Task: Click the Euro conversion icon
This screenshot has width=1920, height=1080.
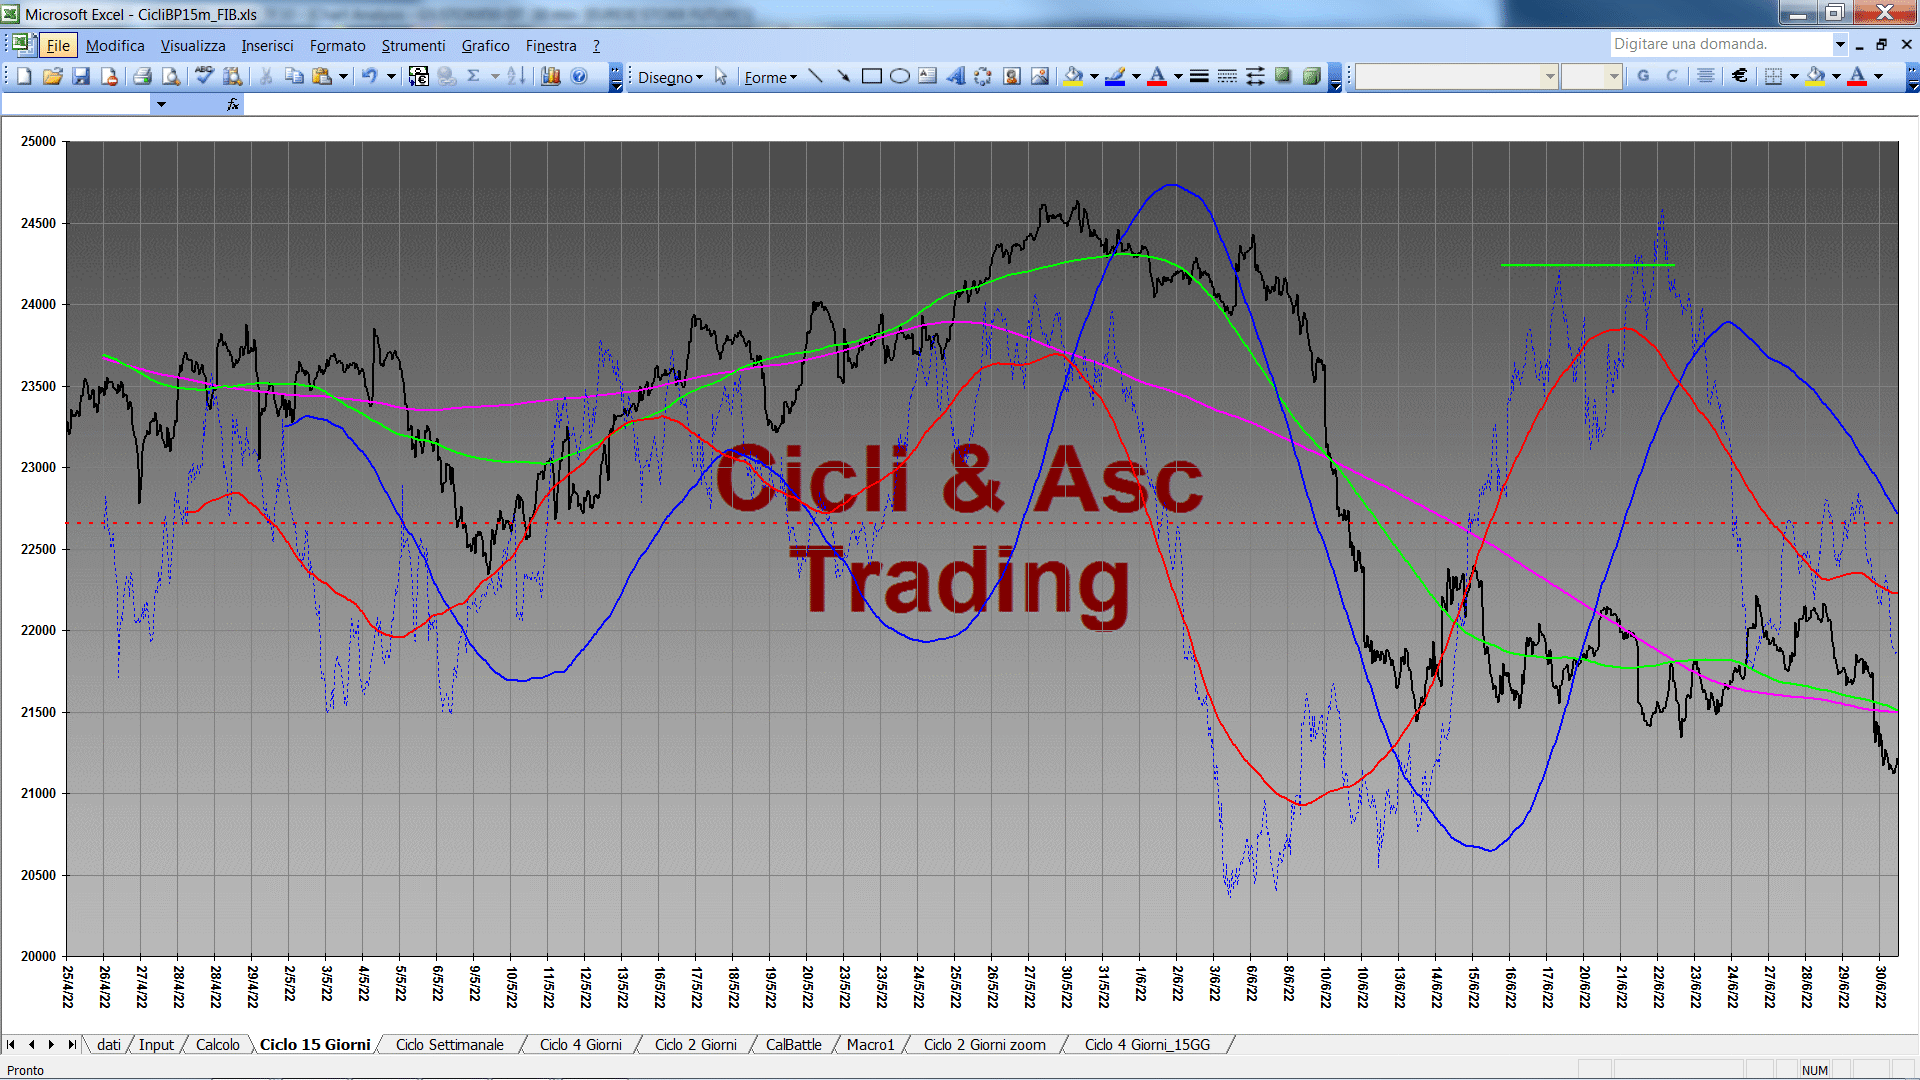Action: (419, 76)
